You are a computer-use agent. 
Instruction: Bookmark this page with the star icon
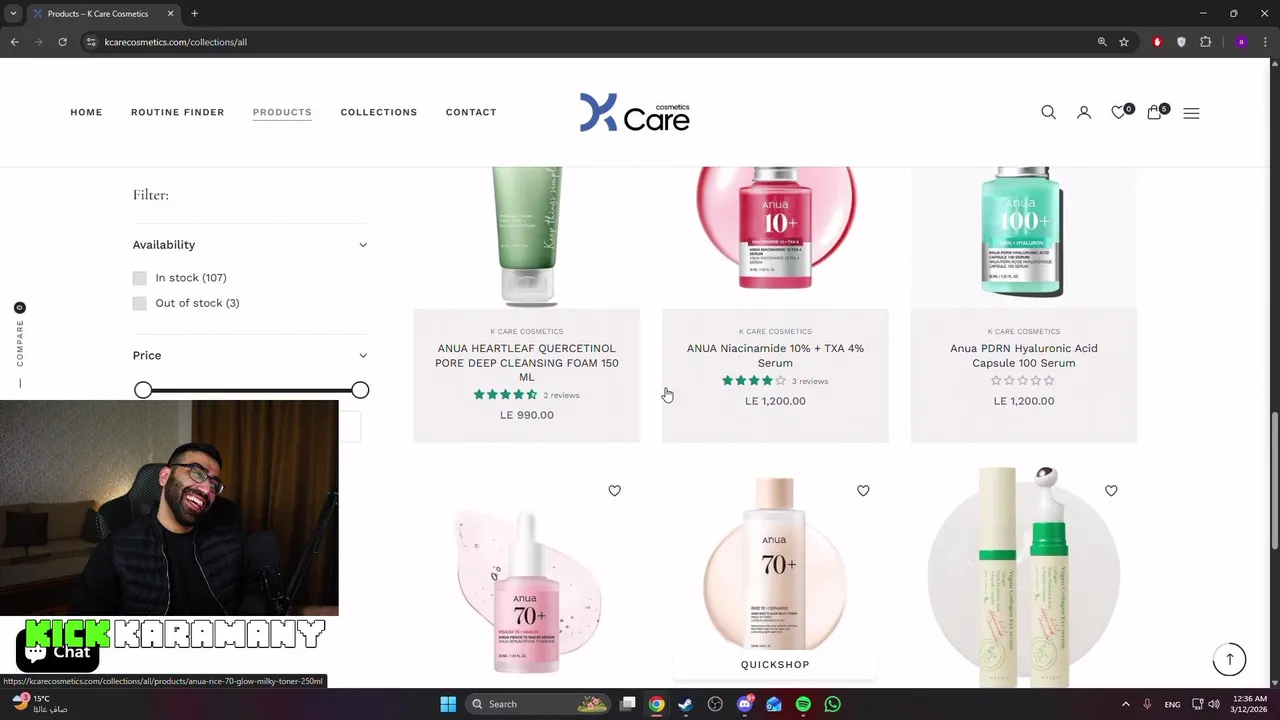pyautogui.click(x=1124, y=42)
